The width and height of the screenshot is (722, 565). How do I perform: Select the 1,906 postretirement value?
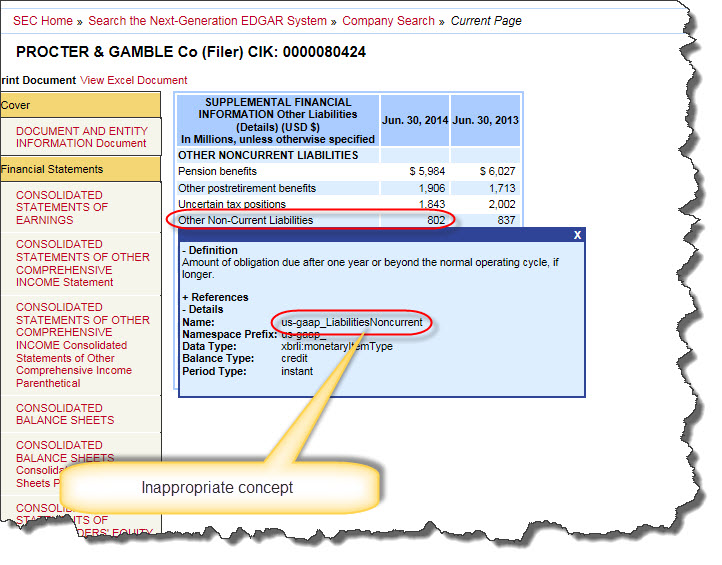point(432,188)
